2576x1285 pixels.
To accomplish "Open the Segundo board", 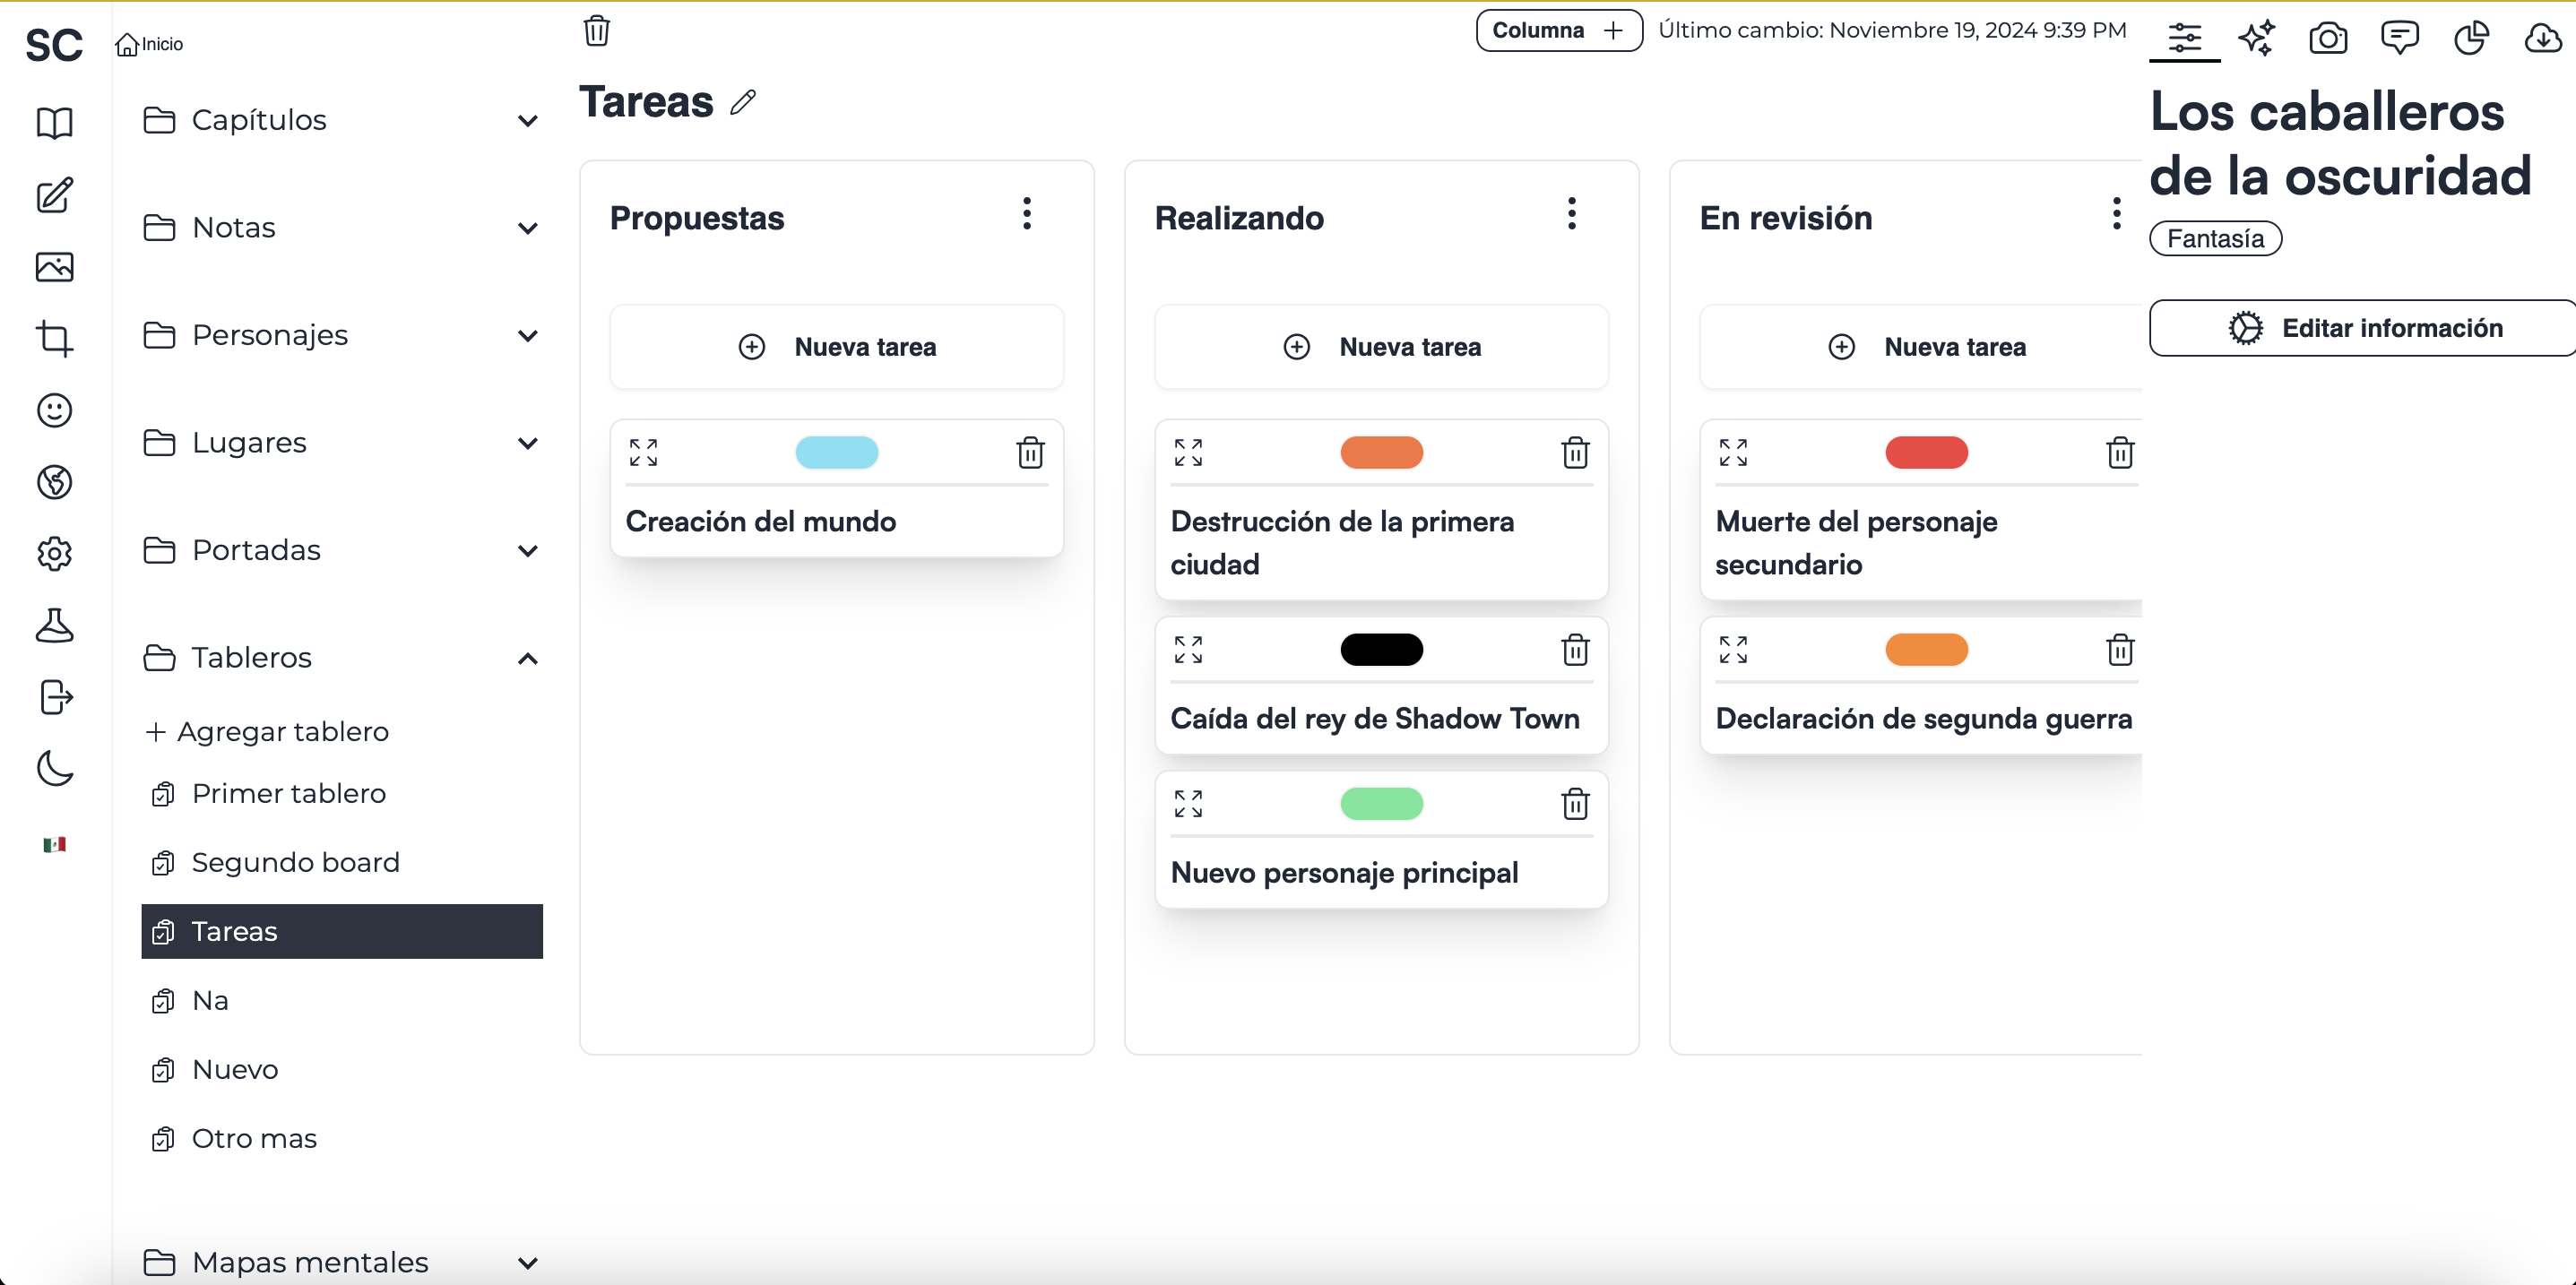I will (x=342, y=863).
